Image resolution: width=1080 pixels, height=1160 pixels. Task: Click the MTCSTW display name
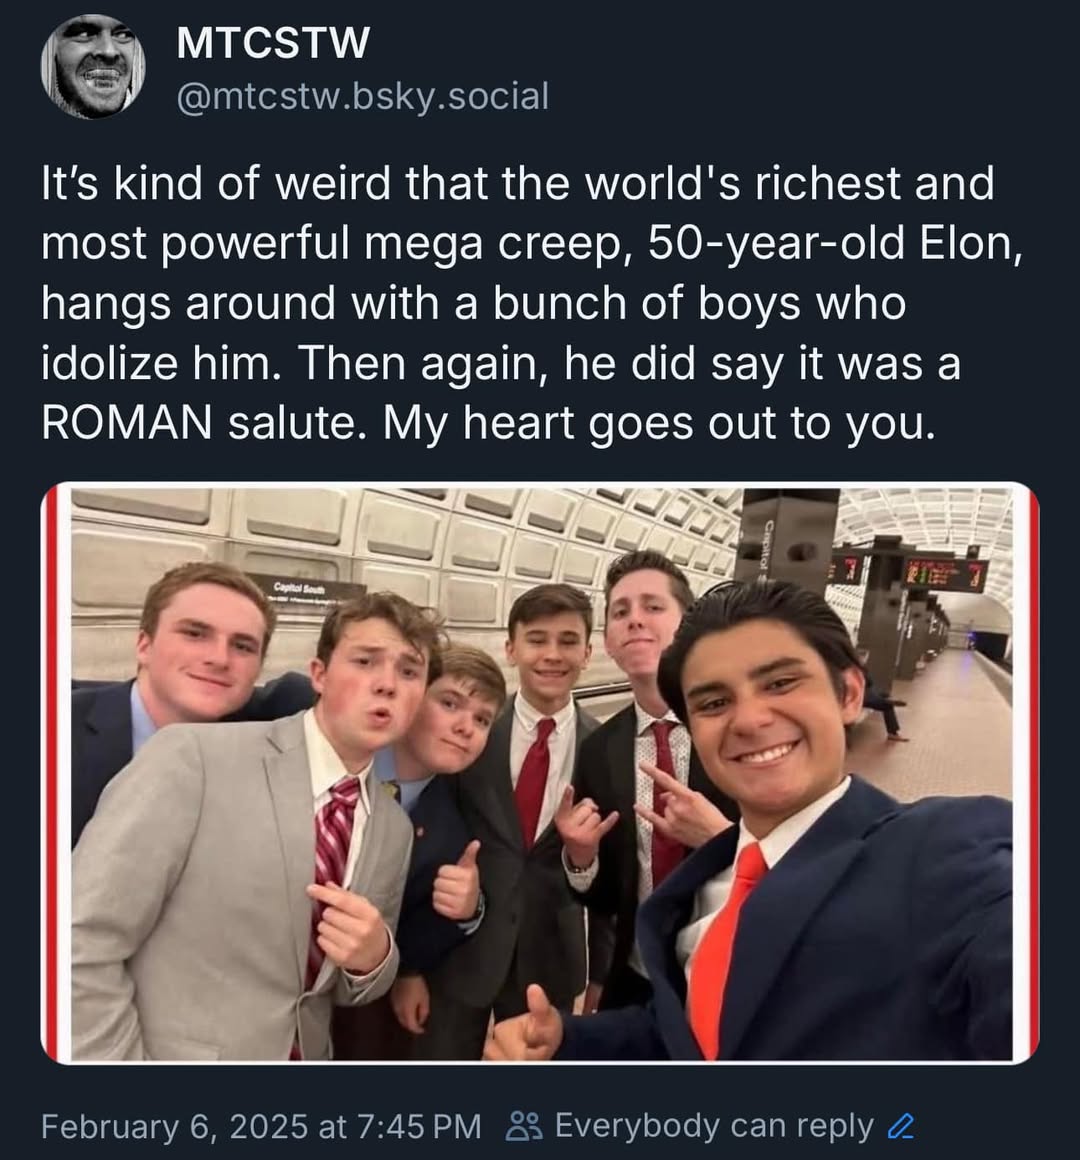pos(273,43)
